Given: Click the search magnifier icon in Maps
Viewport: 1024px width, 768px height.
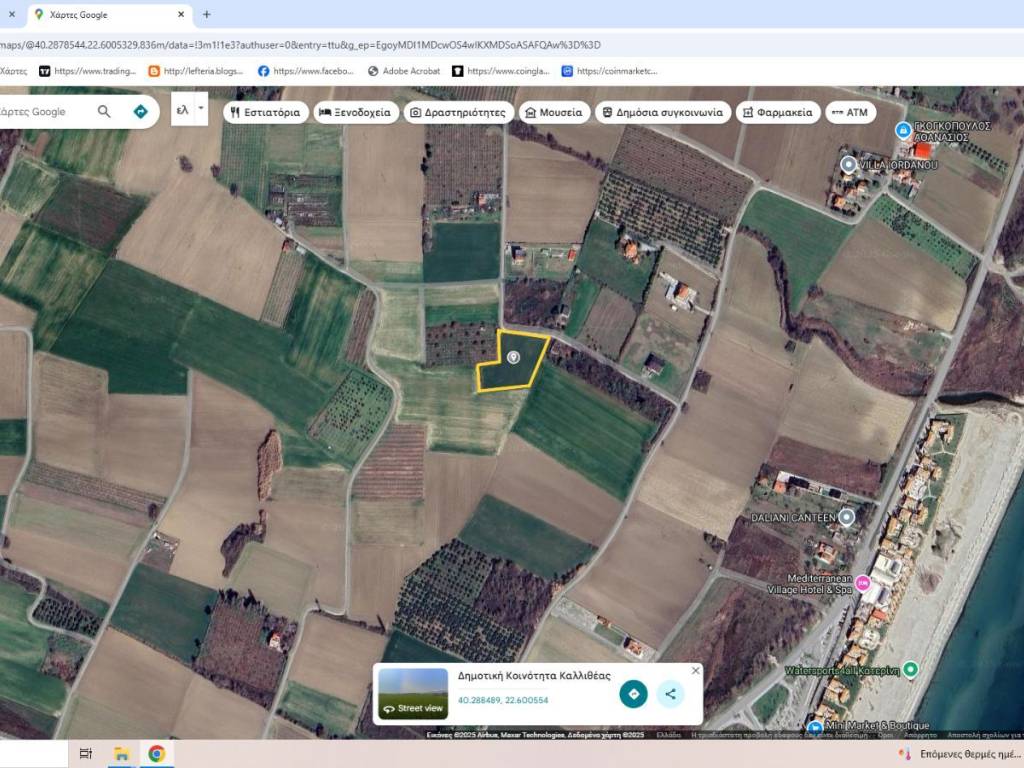Looking at the screenshot, I should (104, 112).
